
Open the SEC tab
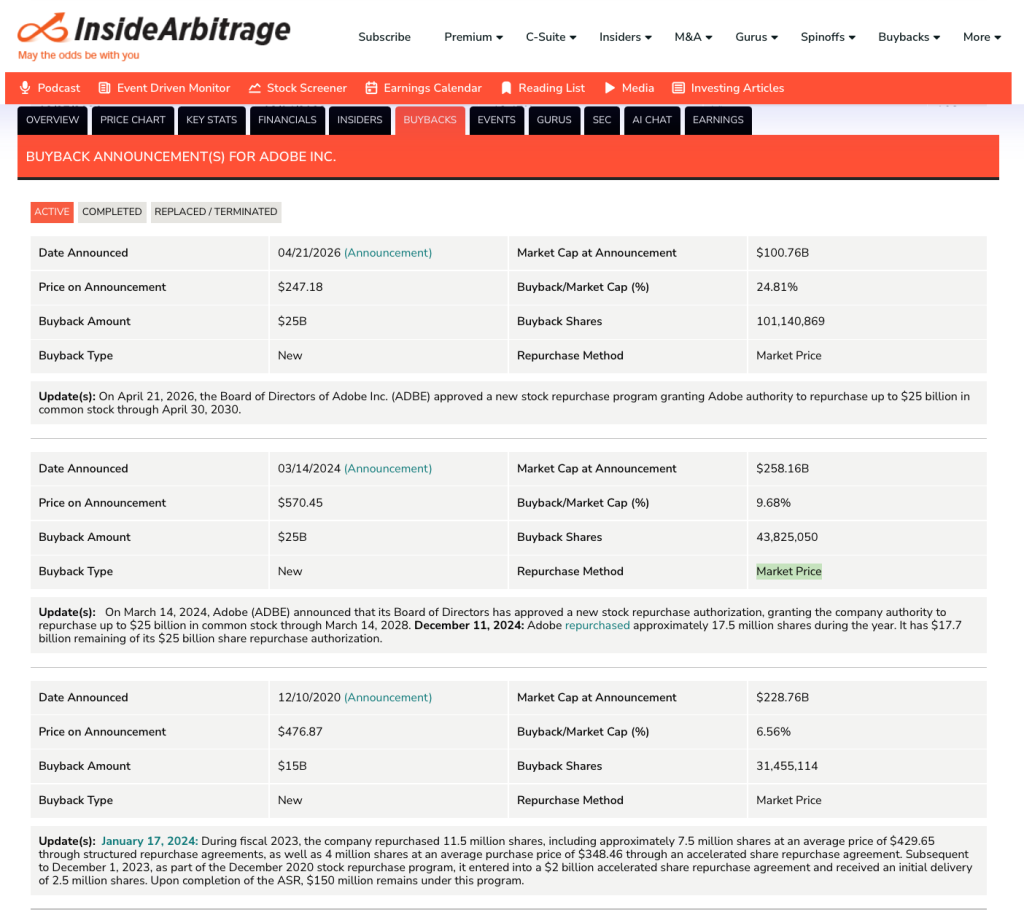click(x=601, y=120)
